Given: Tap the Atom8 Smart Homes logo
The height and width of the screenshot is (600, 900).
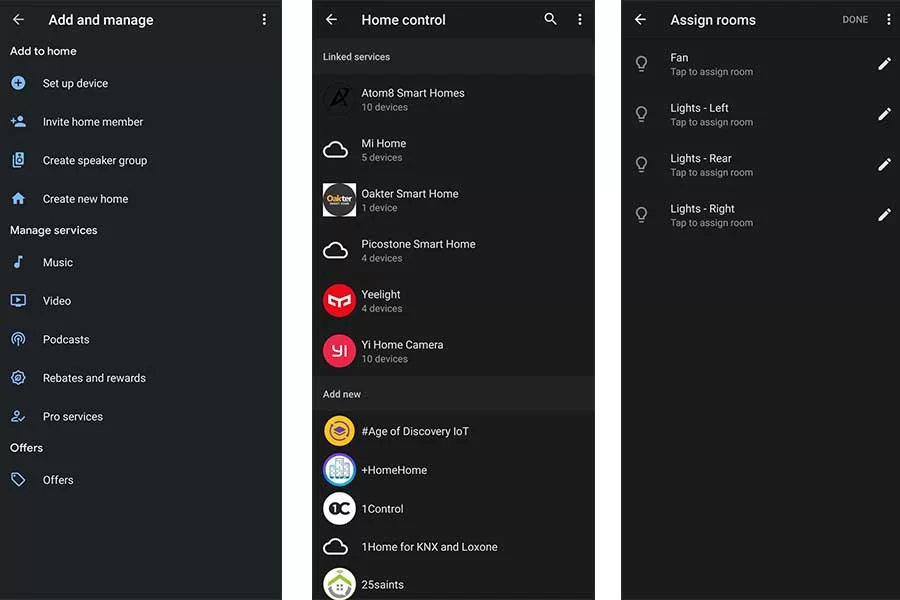Looking at the screenshot, I should (x=339, y=99).
